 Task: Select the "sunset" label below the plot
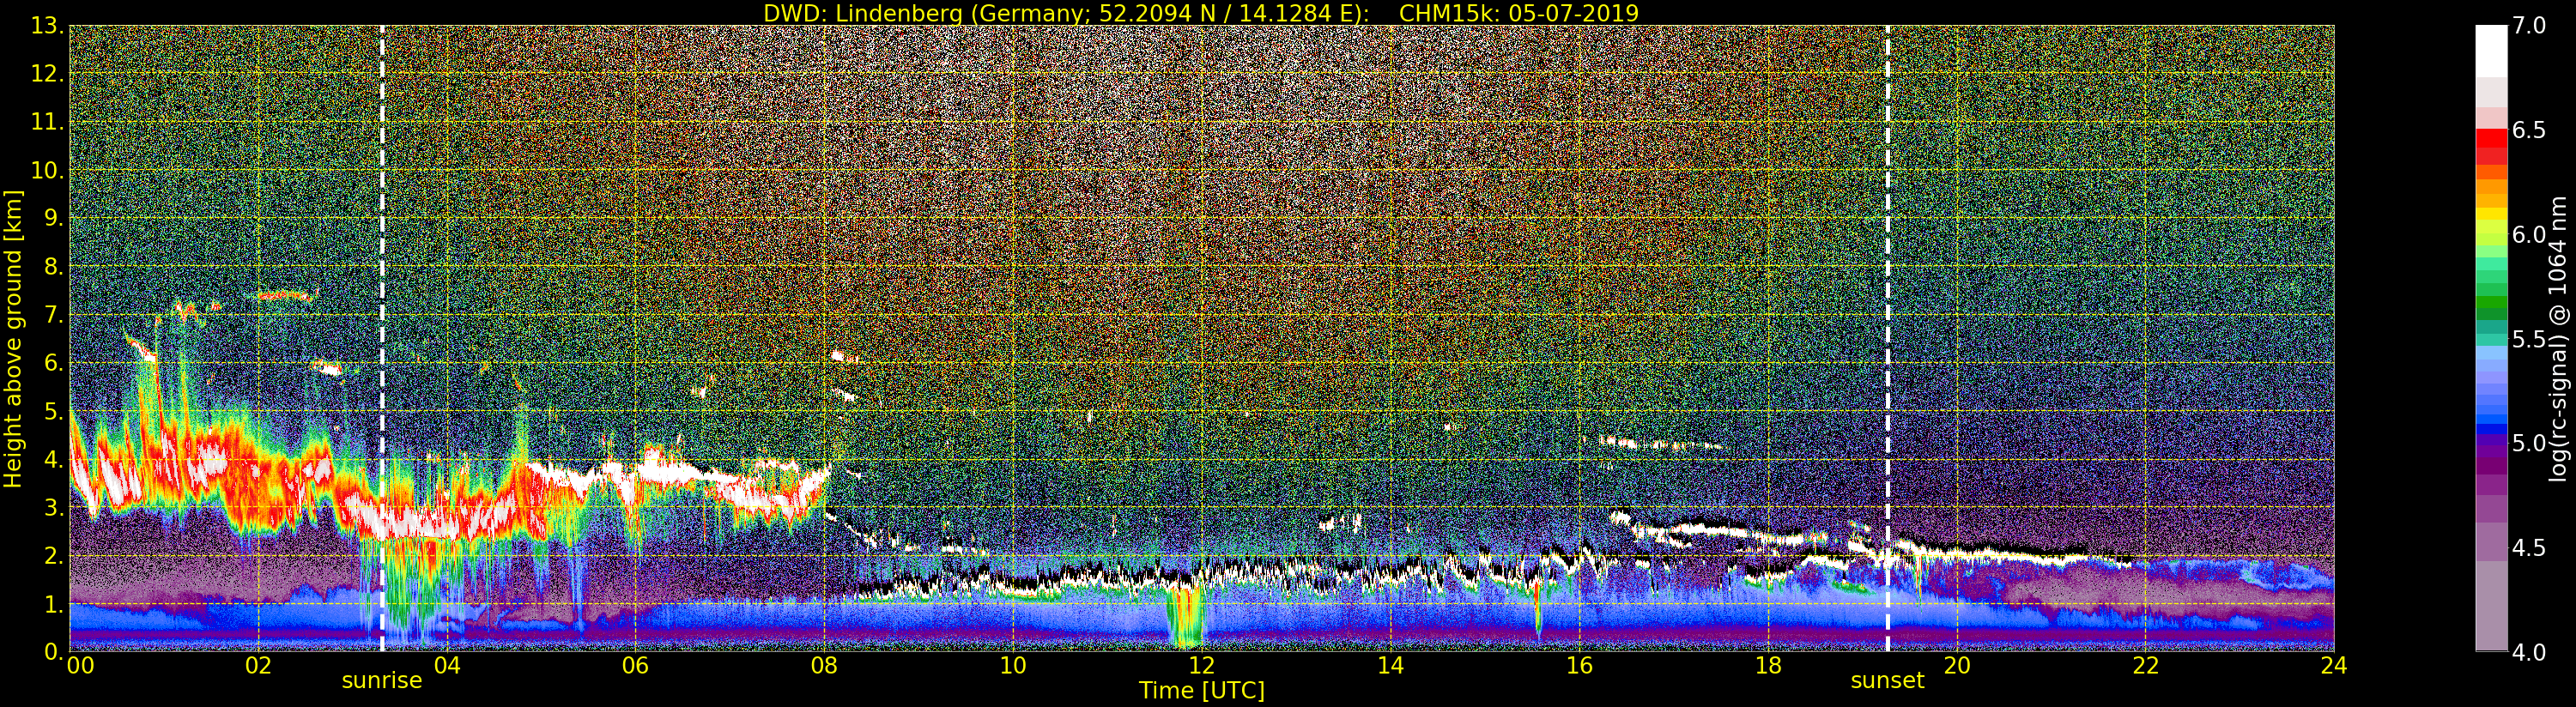click(x=1887, y=681)
